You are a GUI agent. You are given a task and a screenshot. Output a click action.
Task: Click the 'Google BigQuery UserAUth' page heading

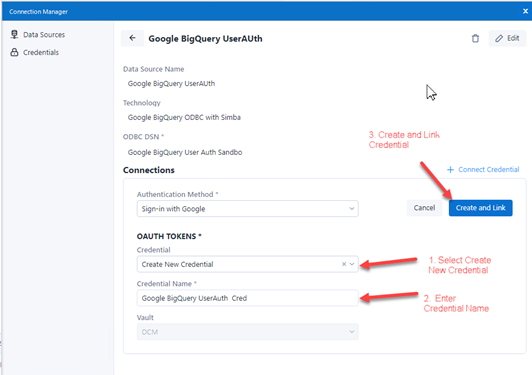click(x=205, y=39)
